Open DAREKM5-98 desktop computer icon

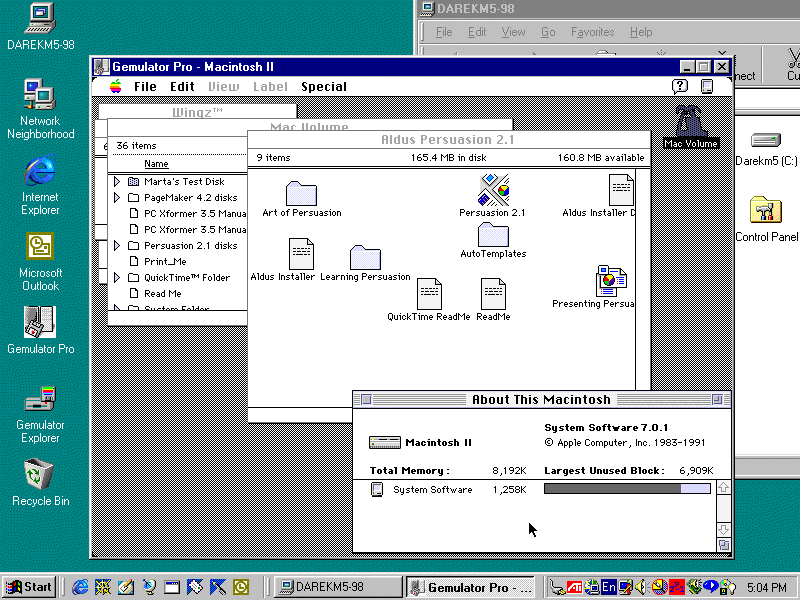[40, 18]
